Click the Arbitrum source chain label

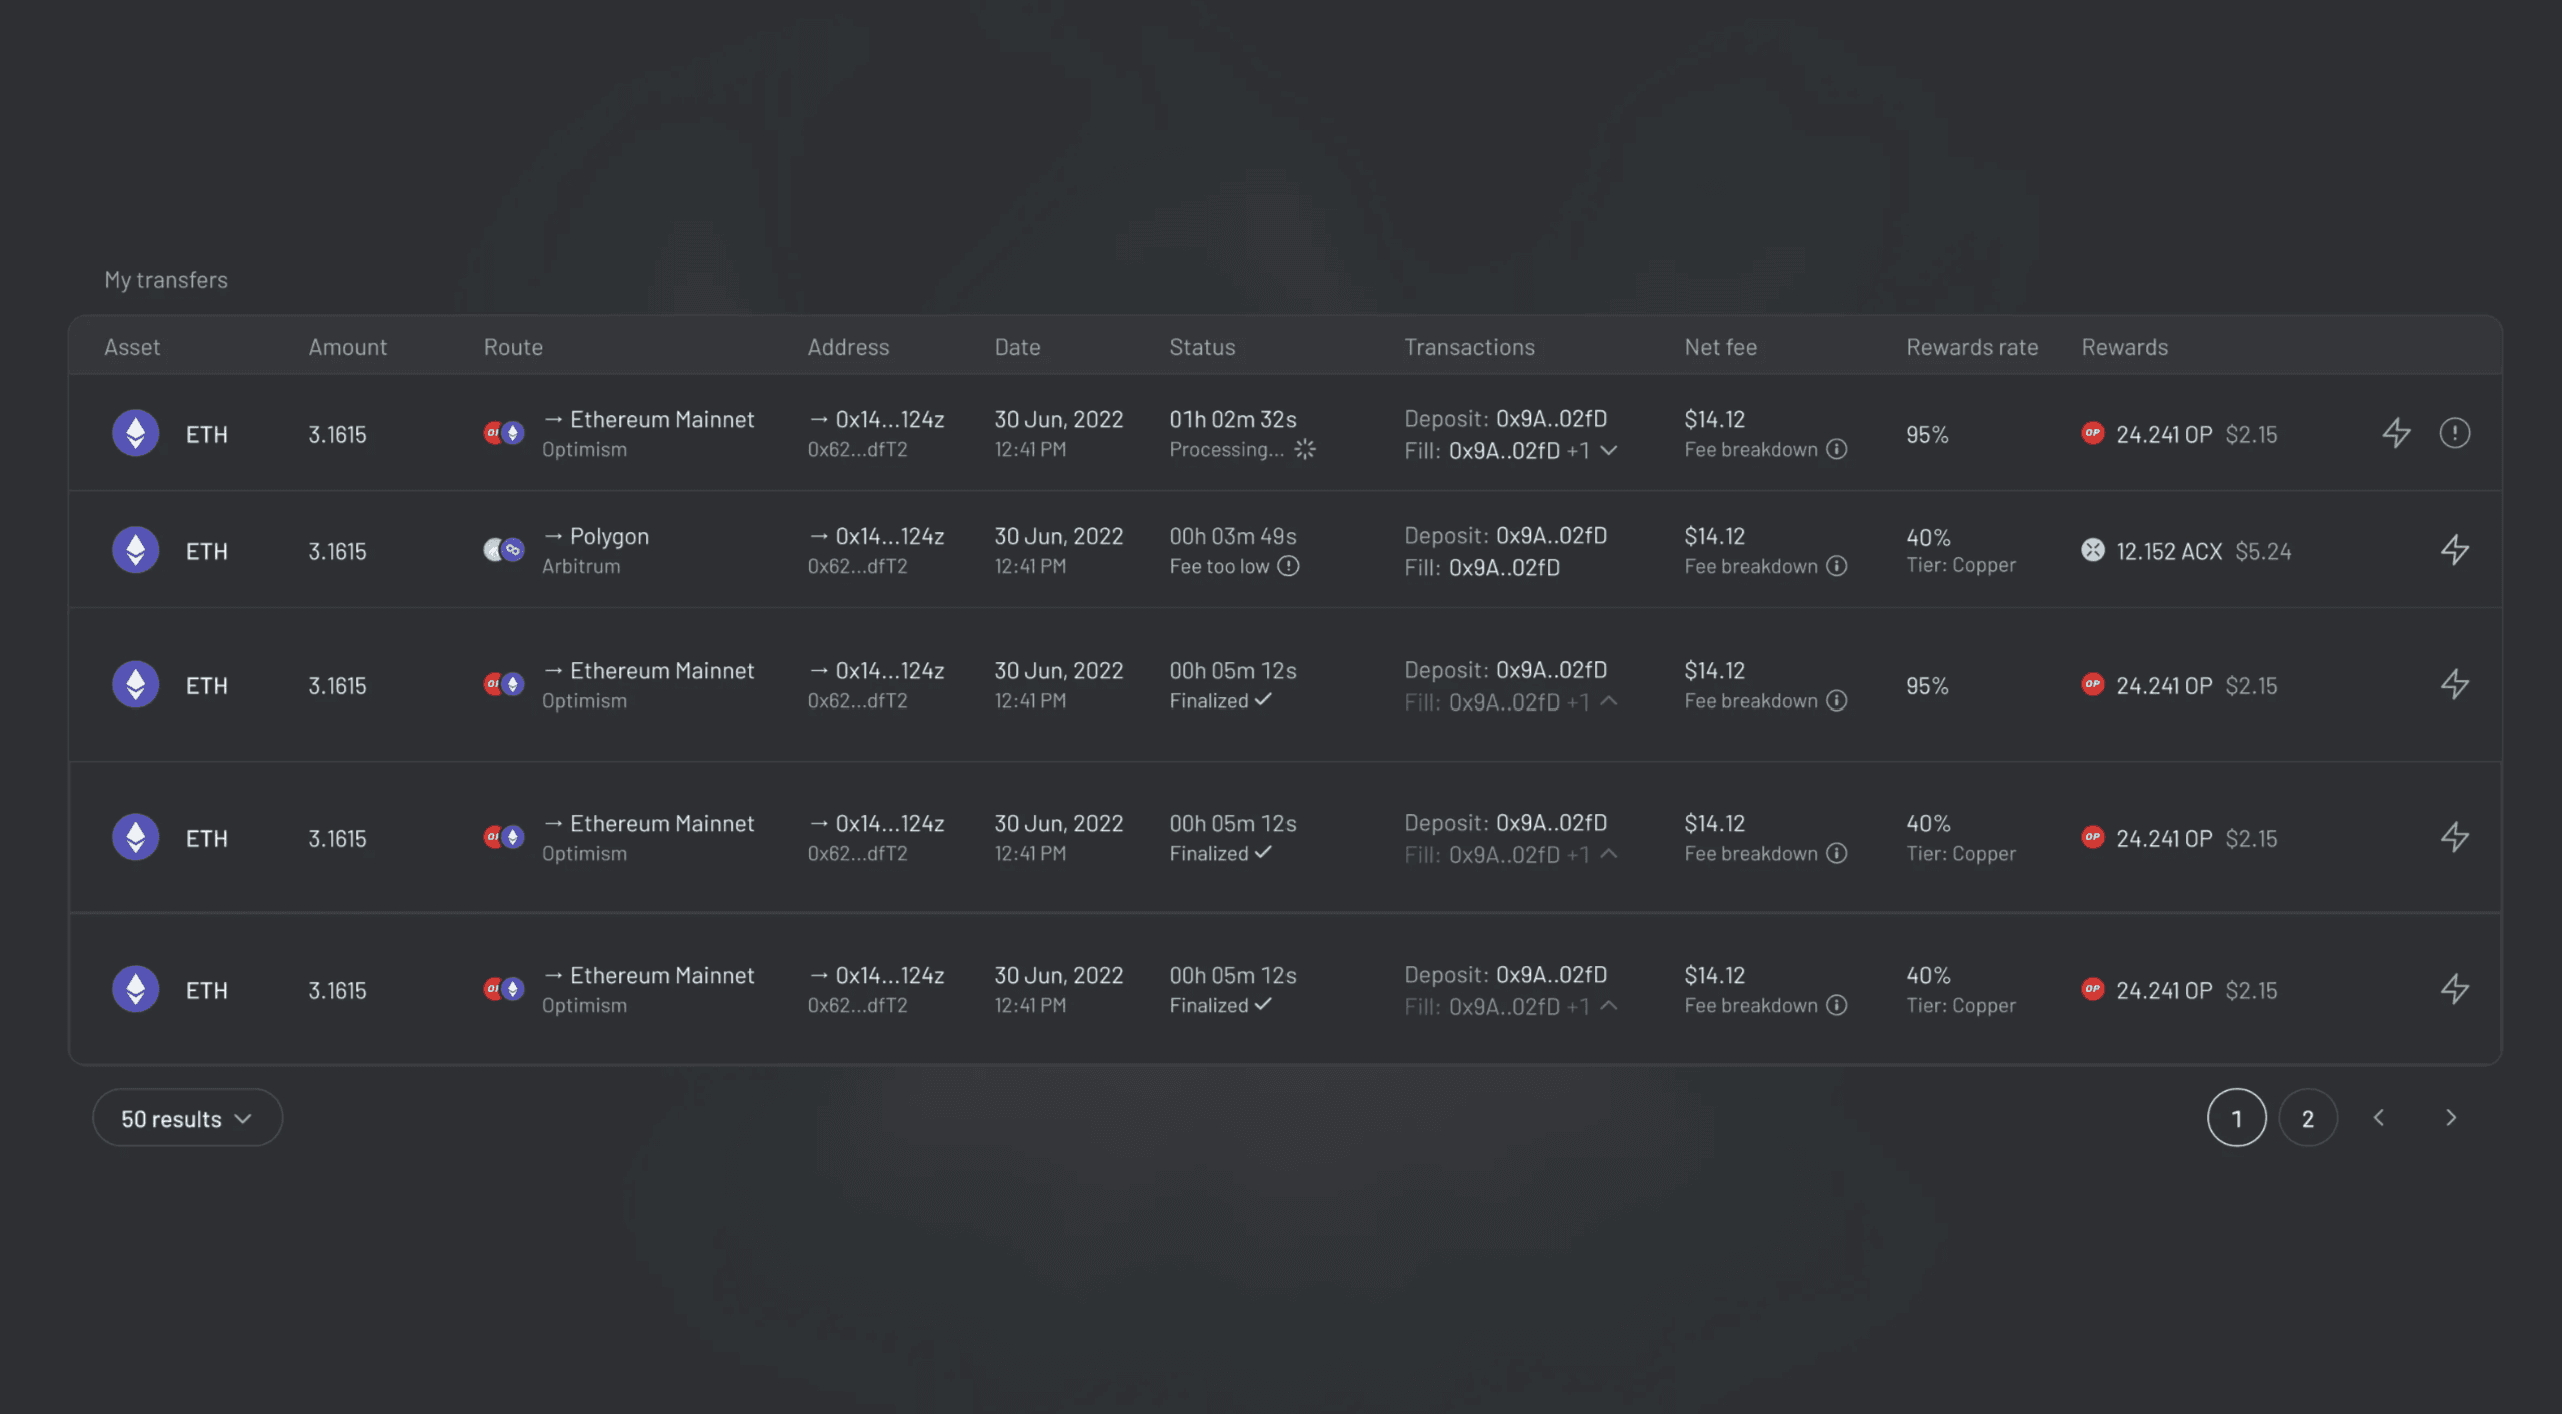[581, 566]
